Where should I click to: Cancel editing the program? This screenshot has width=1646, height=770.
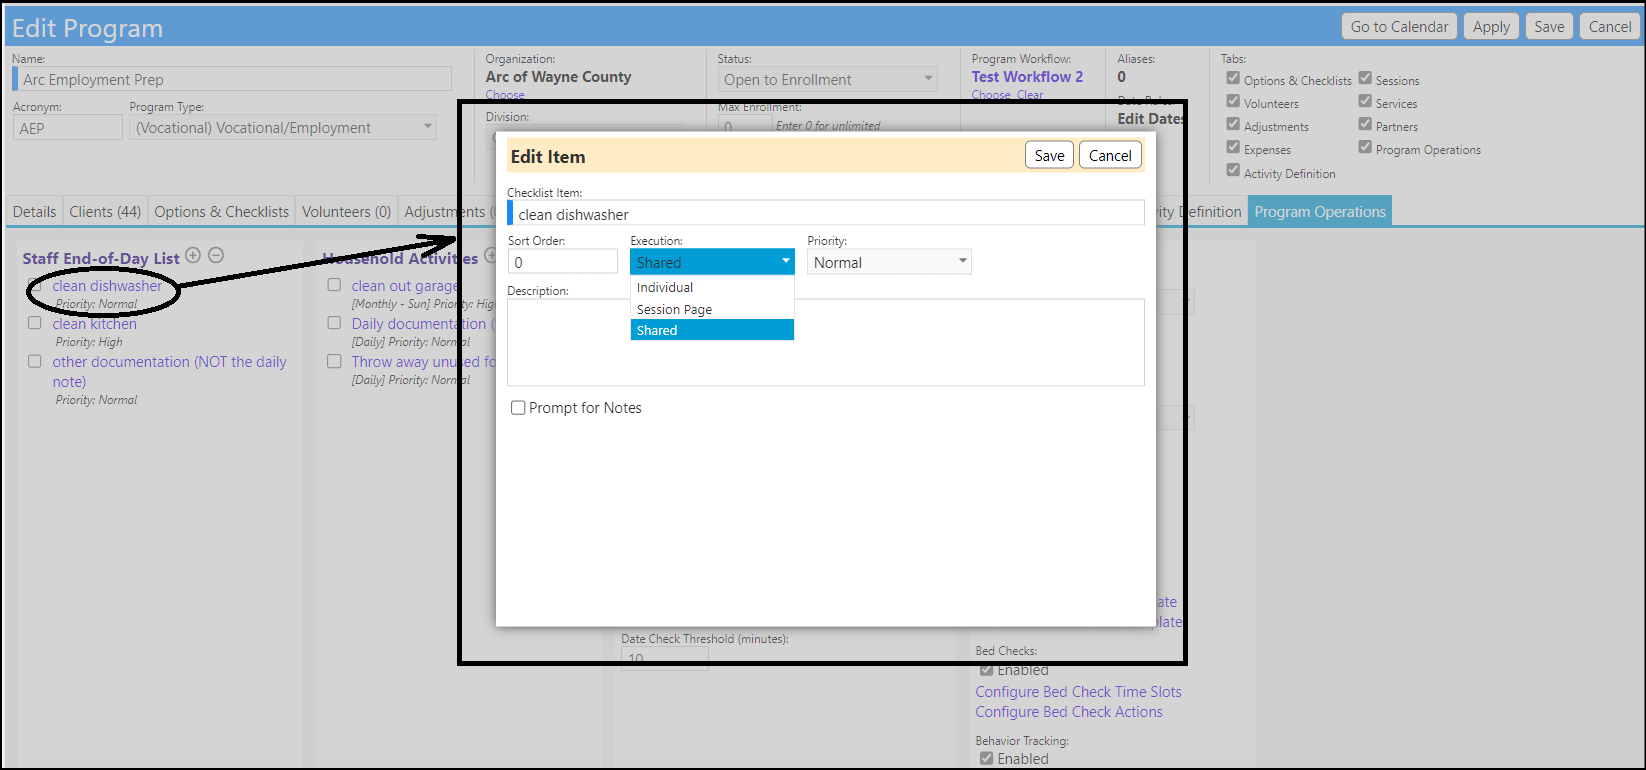(x=1610, y=27)
